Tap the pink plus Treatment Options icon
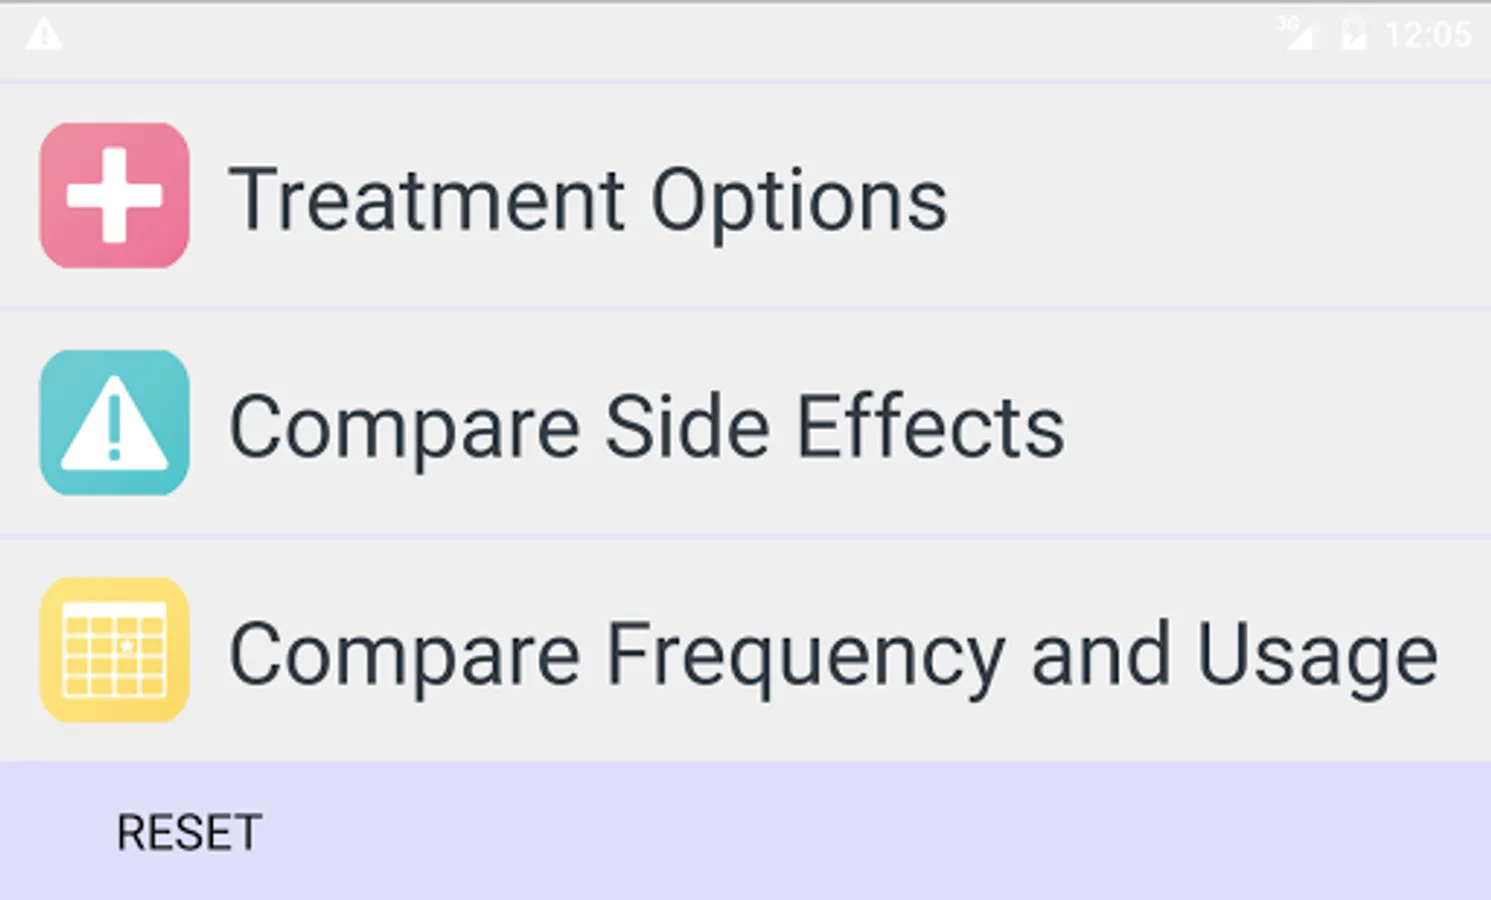This screenshot has width=1491, height=900. 114,196
